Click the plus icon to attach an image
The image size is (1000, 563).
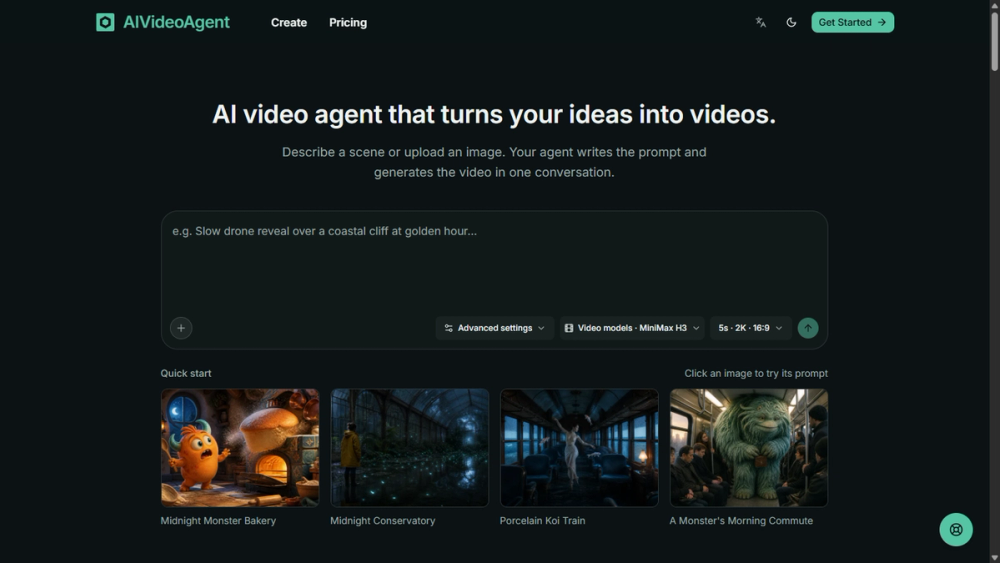coord(181,328)
